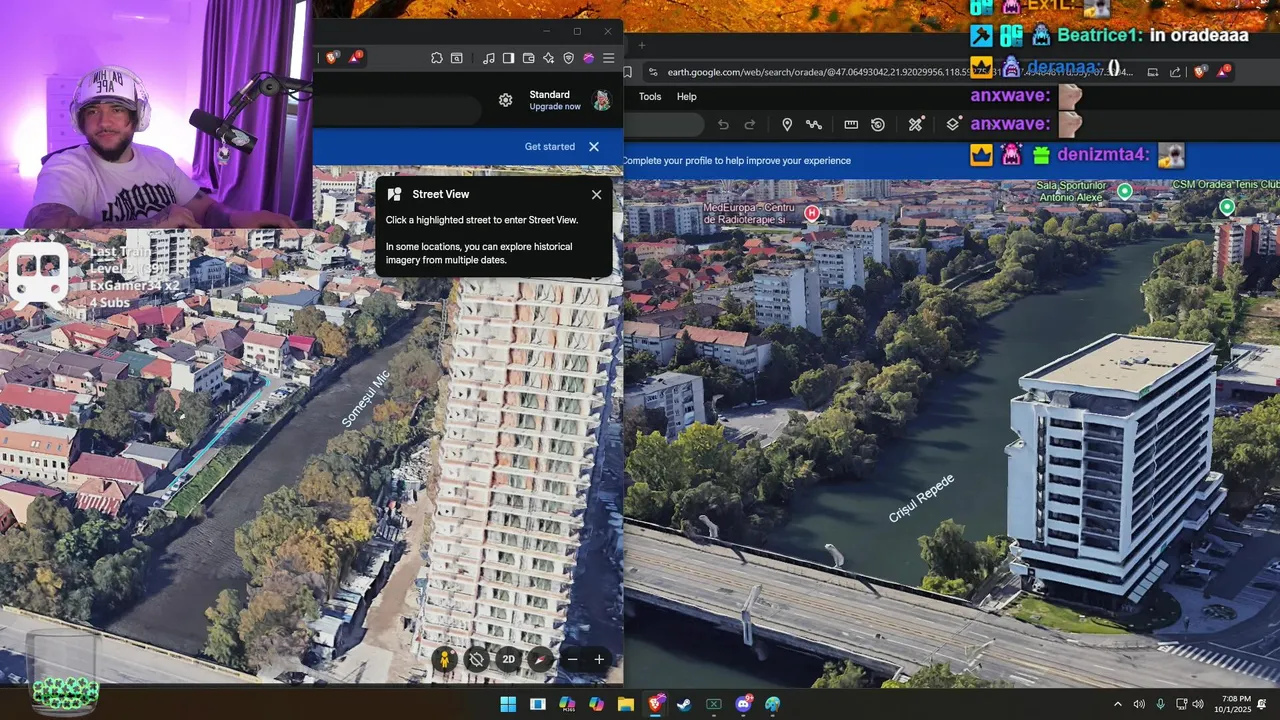
Task: Click Brave Rewards triangle icon in front window
Action: (355, 58)
